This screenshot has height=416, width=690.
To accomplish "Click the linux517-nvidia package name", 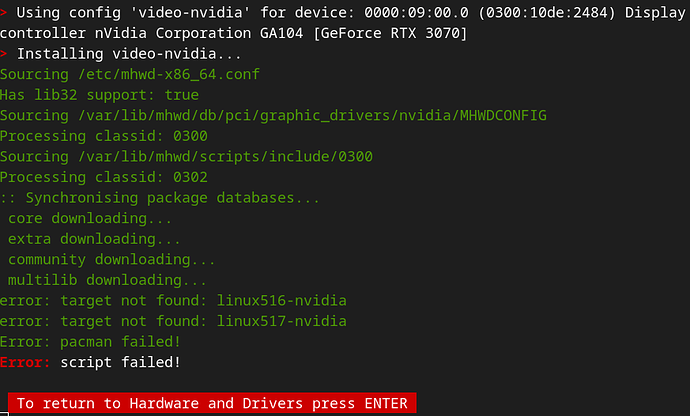I will [x=282, y=321].
